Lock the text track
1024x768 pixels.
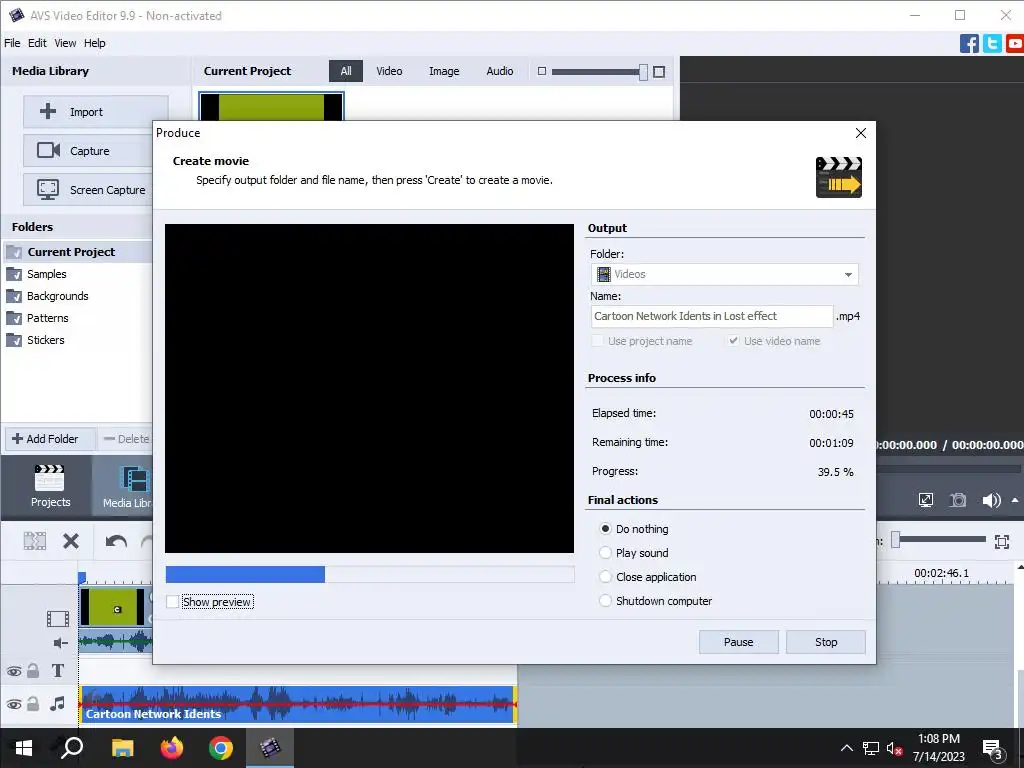[33, 671]
